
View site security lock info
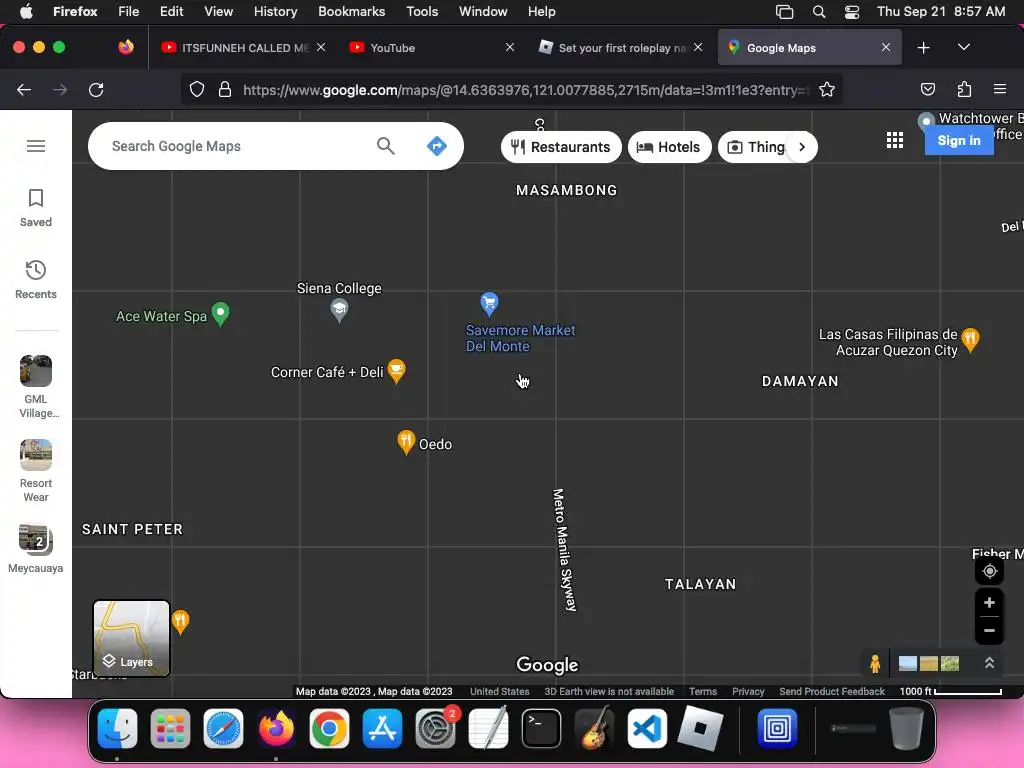point(225,90)
